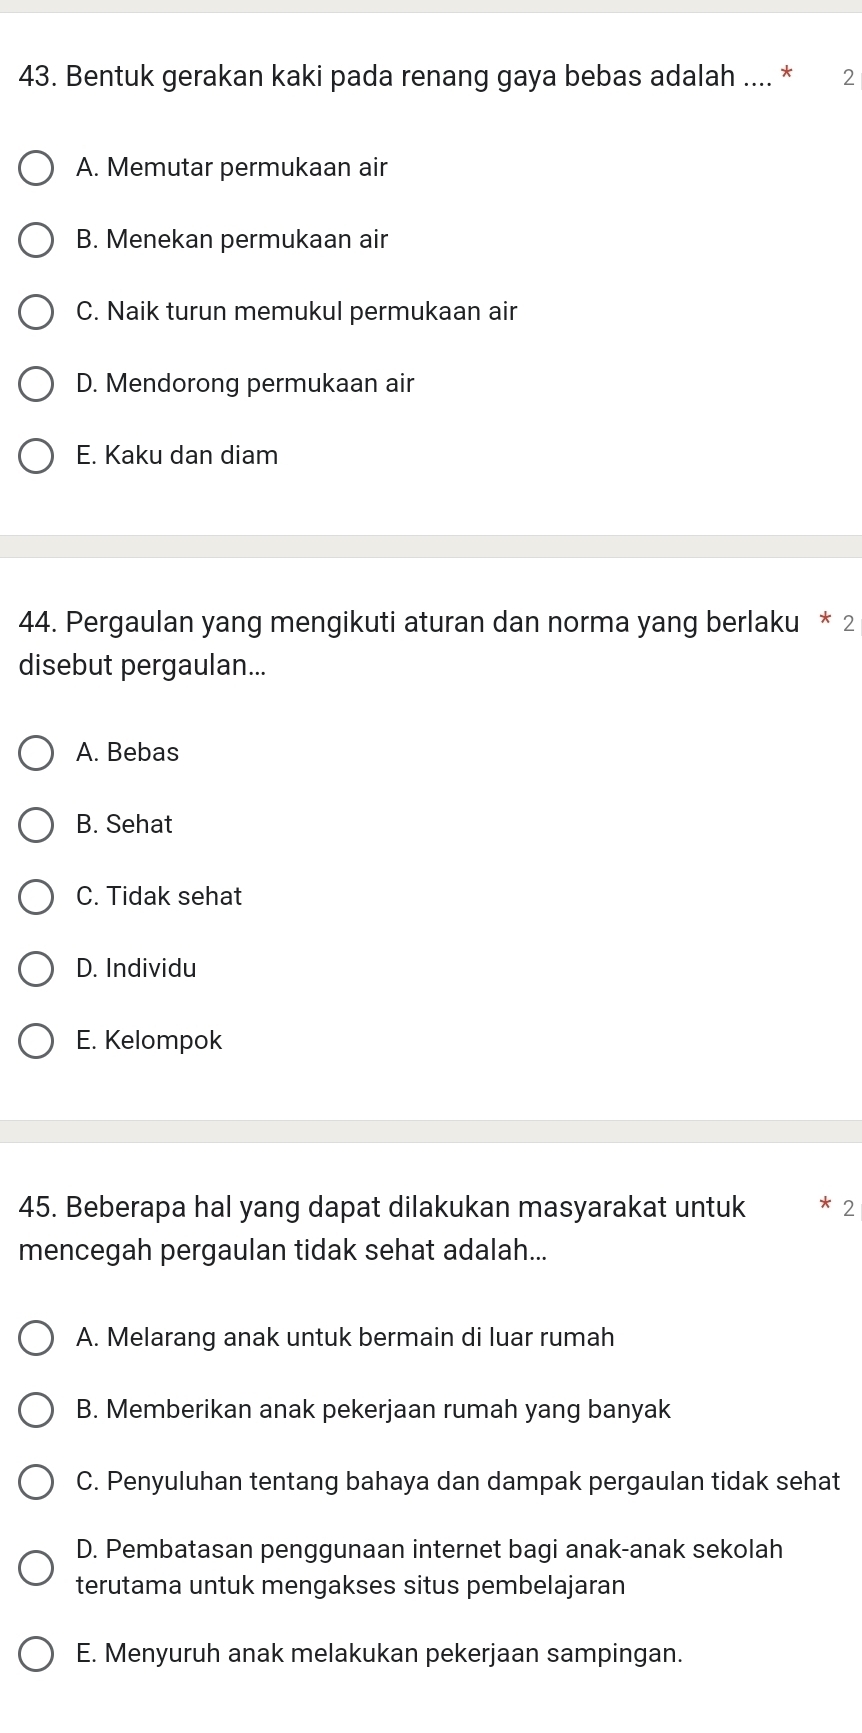Image resolution: width=862 pixels, height=1733 pixels.
Task: Choose E. Kelompok answer
Action: tap(37, 1041)
